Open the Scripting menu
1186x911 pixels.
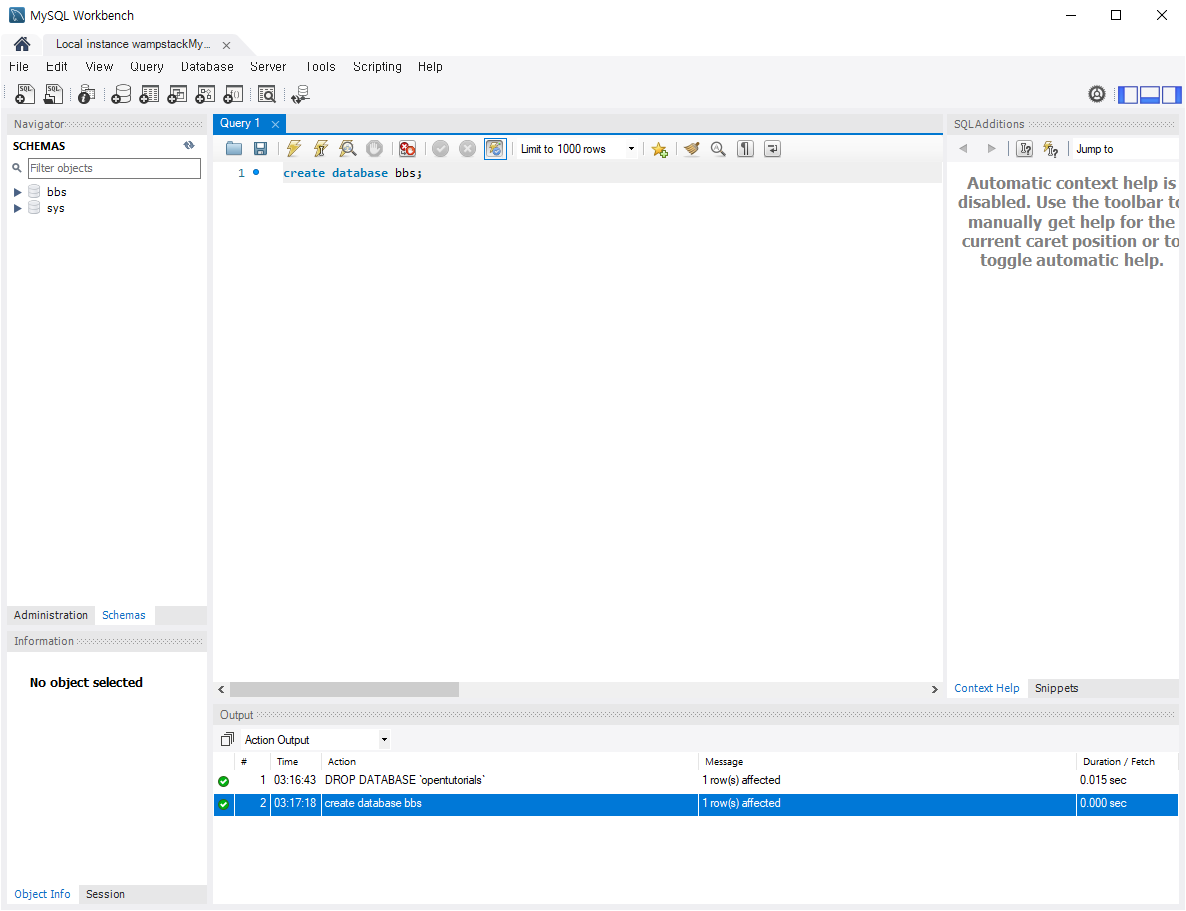[x=377, y=67]
